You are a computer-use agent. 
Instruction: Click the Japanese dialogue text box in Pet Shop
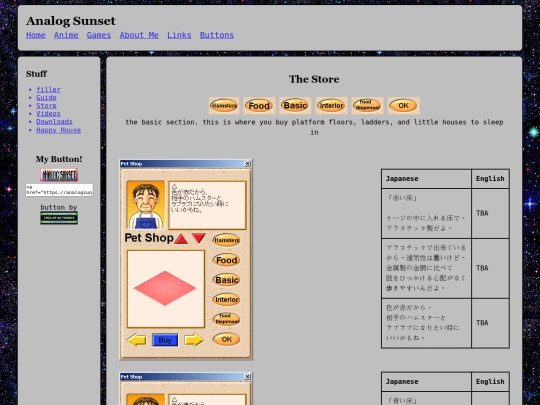[x=207, y=205]
